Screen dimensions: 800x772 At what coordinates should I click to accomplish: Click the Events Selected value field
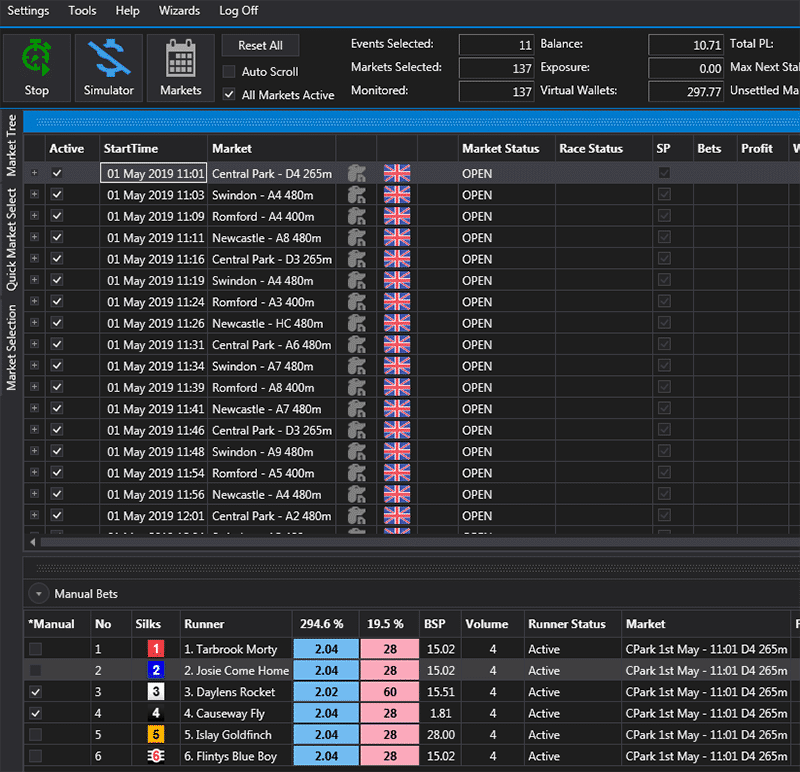tap(496, 45)
